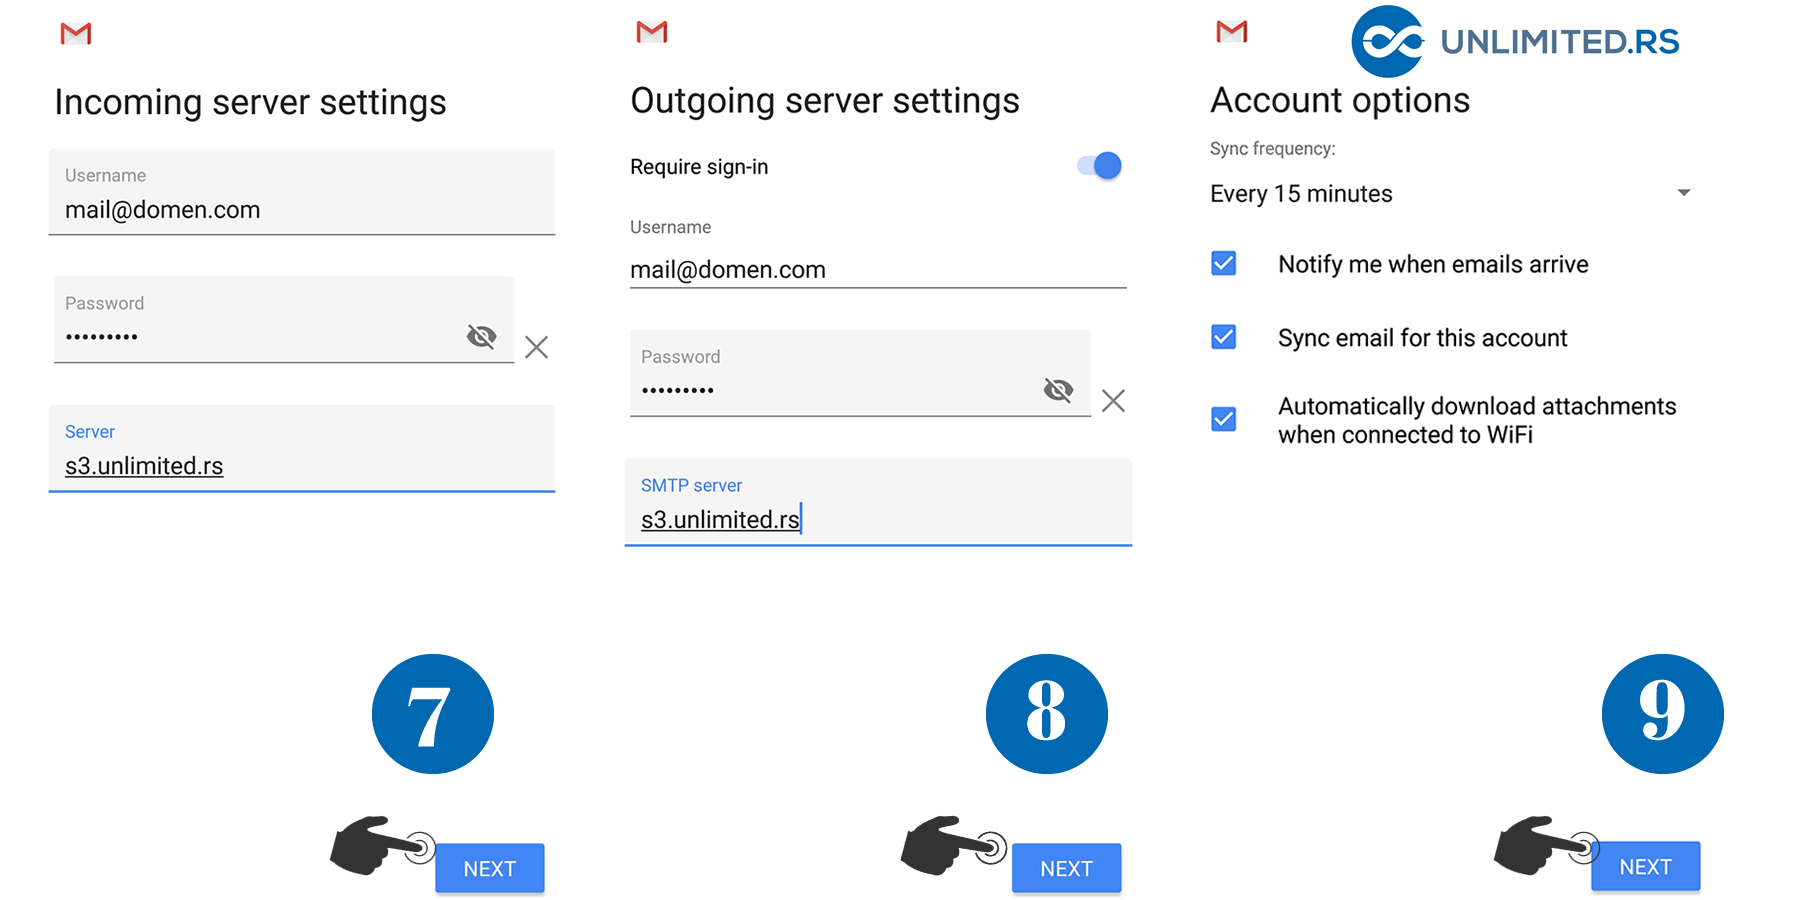The width and height of the screenshot is (1800, 900).
Task: Click the Gmail logo above Outgoing server settings
Action: tap(652, 31)
